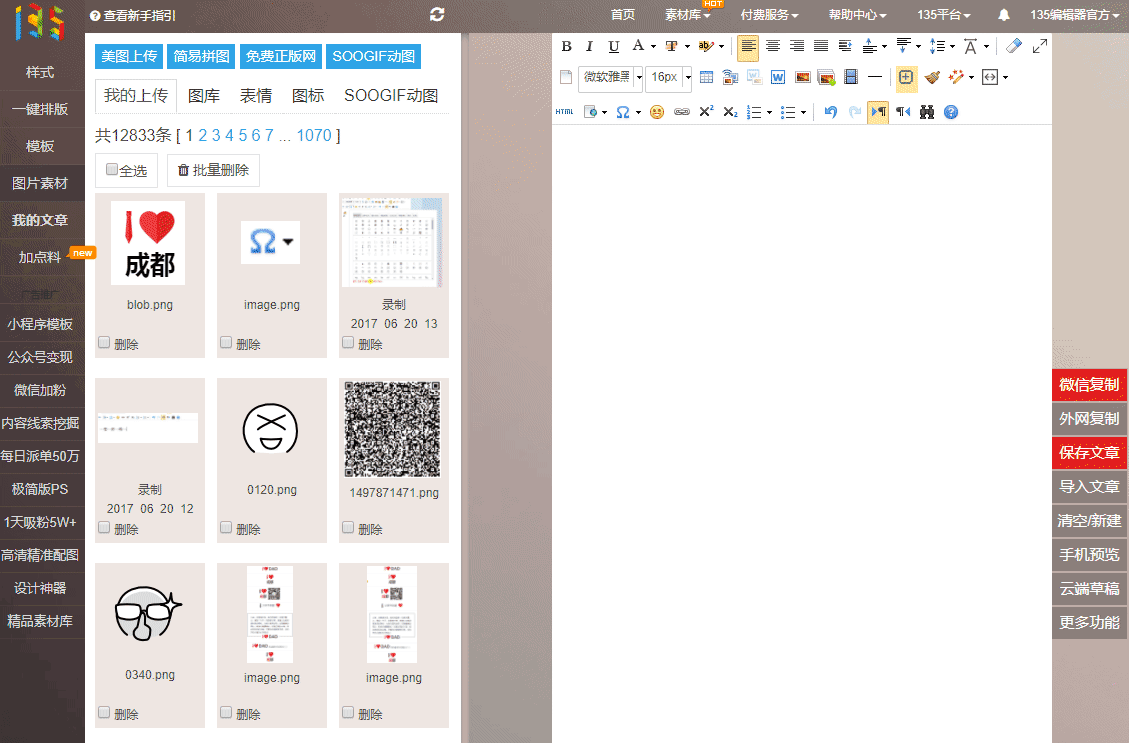Open the 微软雅黑 font family dropdown

(611, 77)
